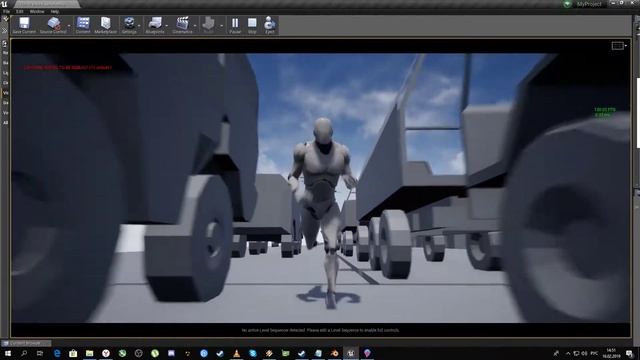Open the Blueprints toolbar icon
The height and width of the screenshot is (360, 640).
155,25
